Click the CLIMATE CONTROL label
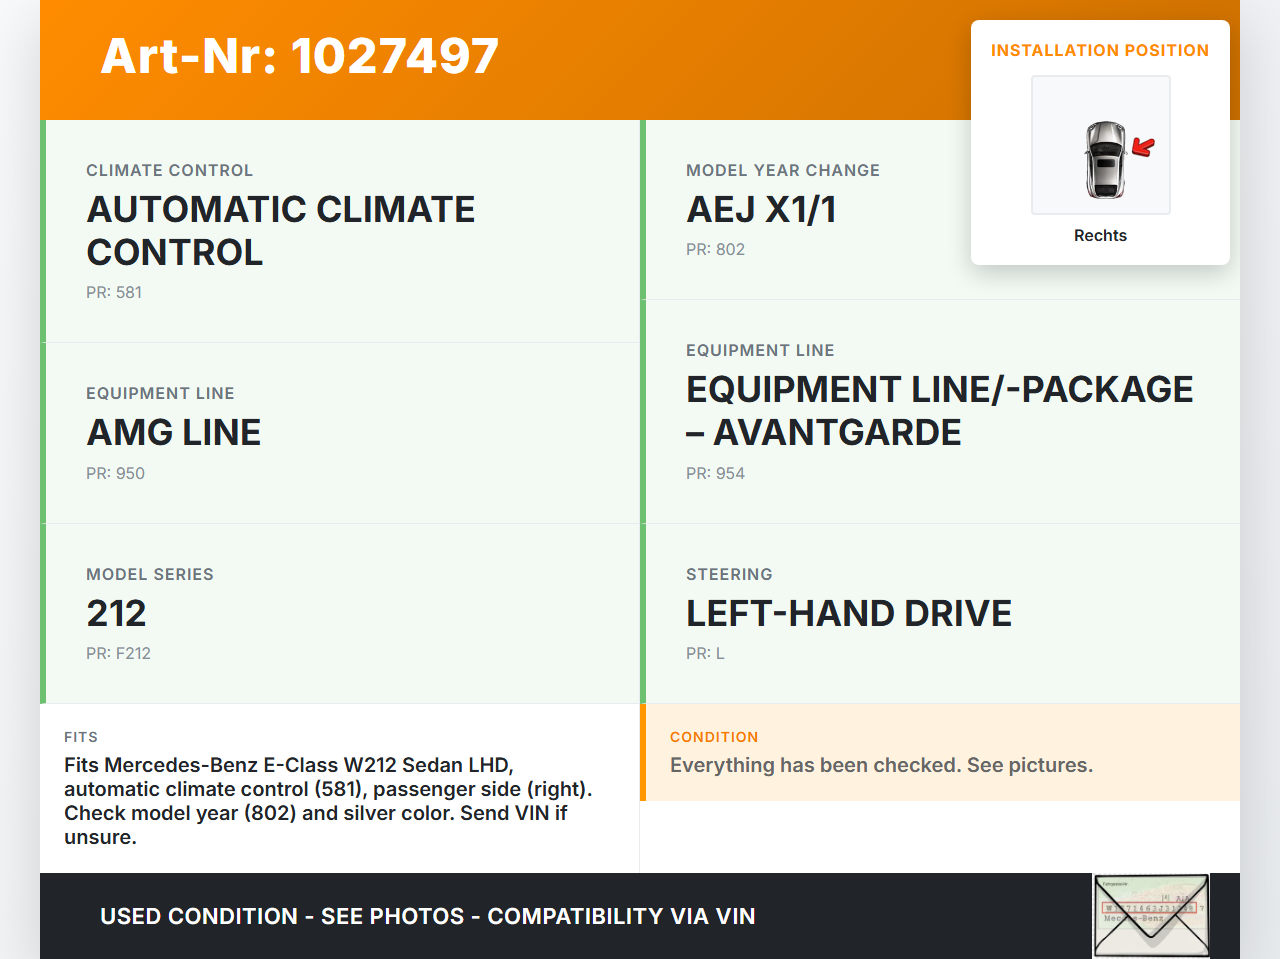This screenshot has height=959, width=1280. (170, 170)
